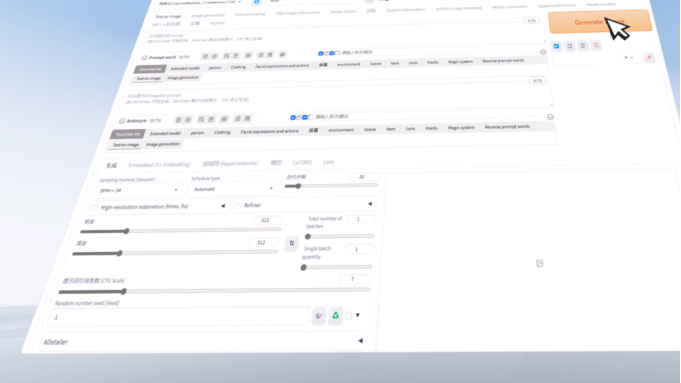
Task: Open the Schedule type Automatic dropdown
Action: (x=234, y=189)
